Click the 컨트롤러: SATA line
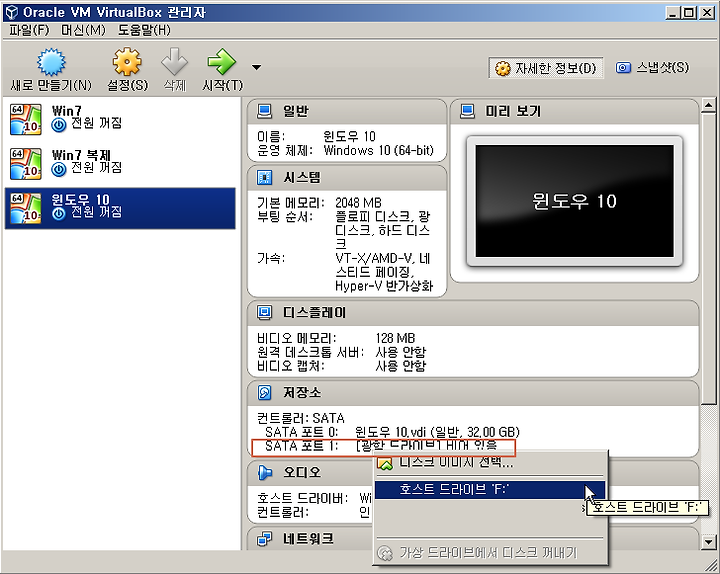 [x=301, y=418]
